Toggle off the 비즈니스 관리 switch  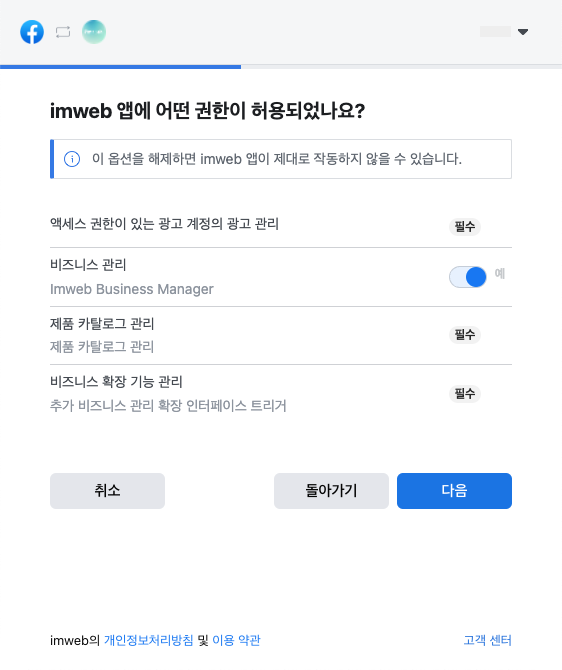pos(468,277)
